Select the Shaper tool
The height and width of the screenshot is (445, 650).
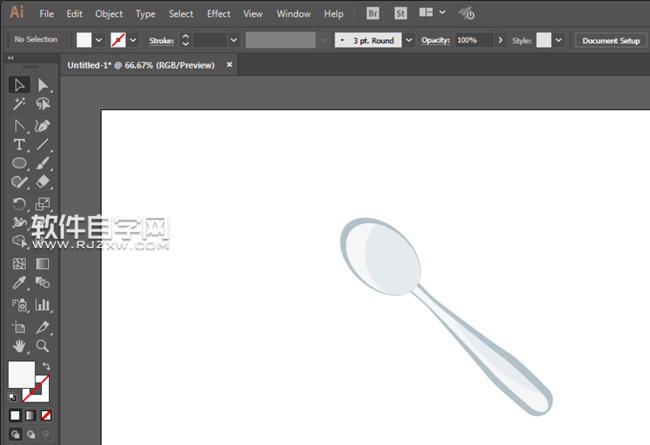19,182
